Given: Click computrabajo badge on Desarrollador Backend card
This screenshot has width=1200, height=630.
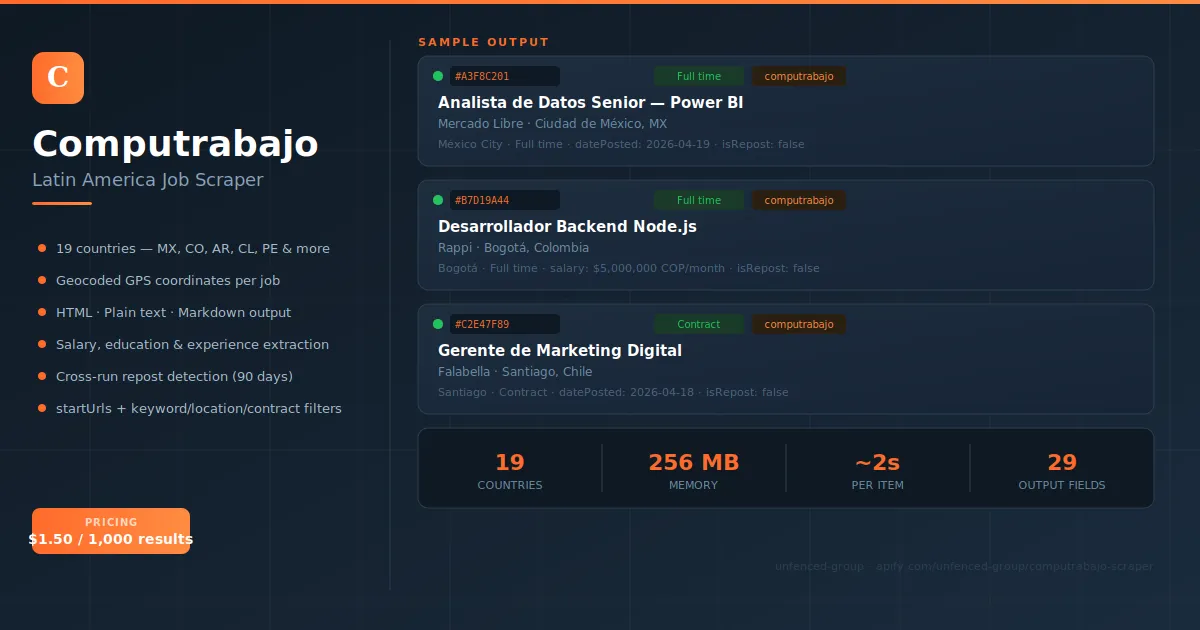Looking at the screenshot, I should (x=799, y=200).
